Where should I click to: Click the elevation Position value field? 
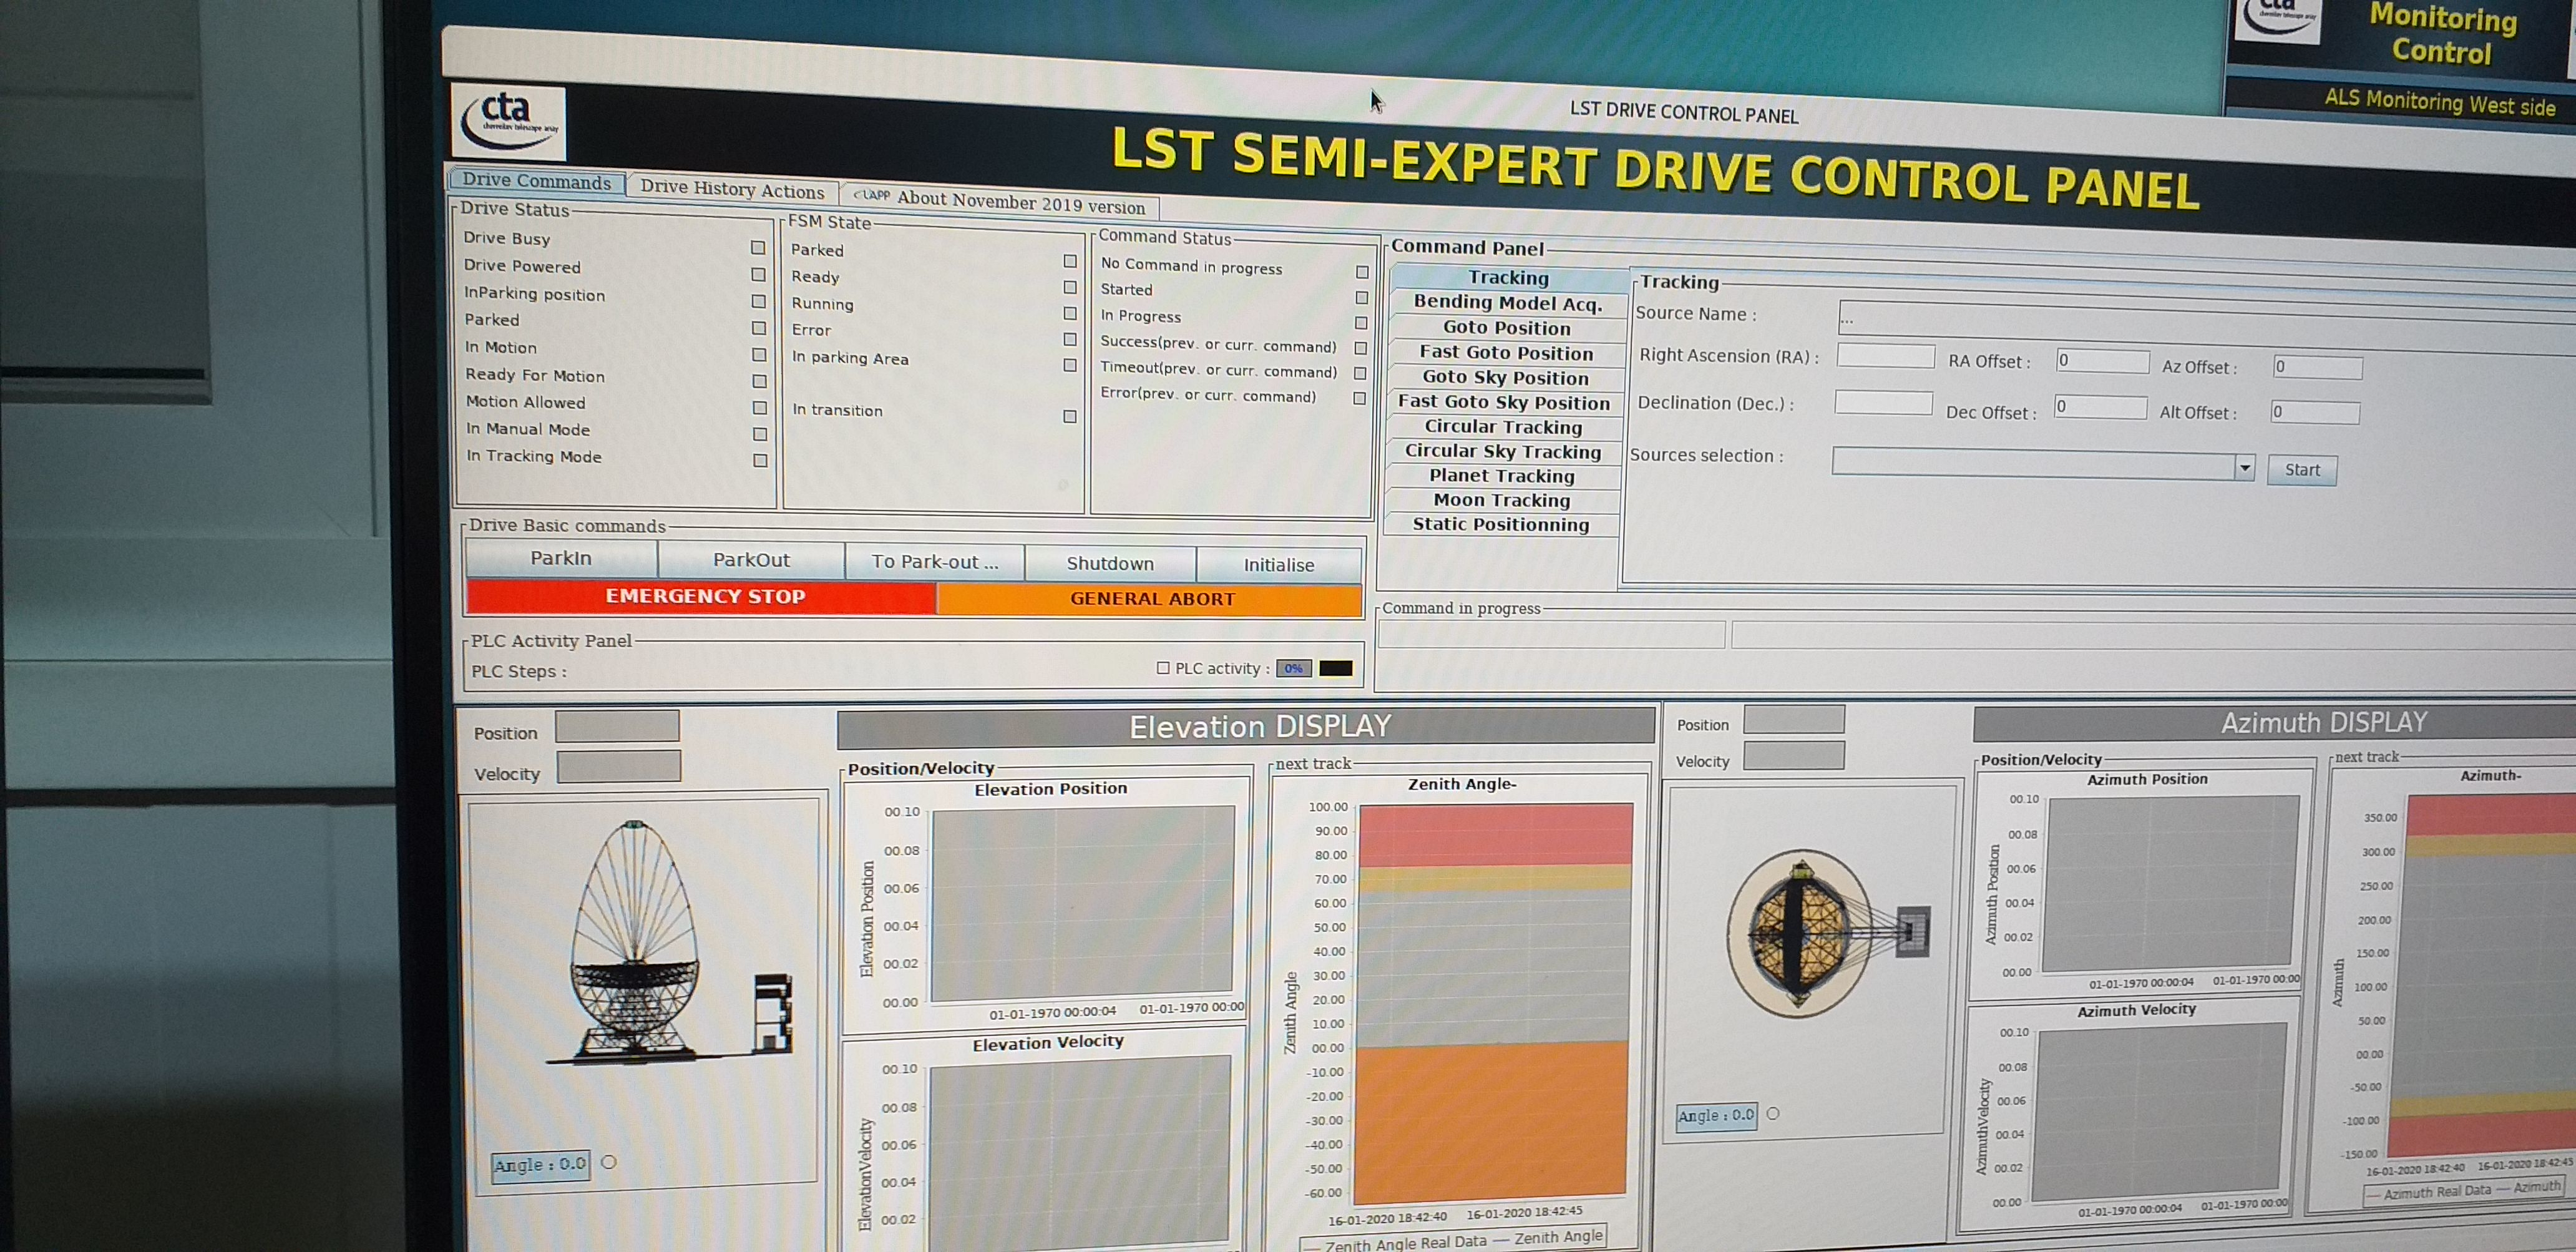(x=618, y=726)
